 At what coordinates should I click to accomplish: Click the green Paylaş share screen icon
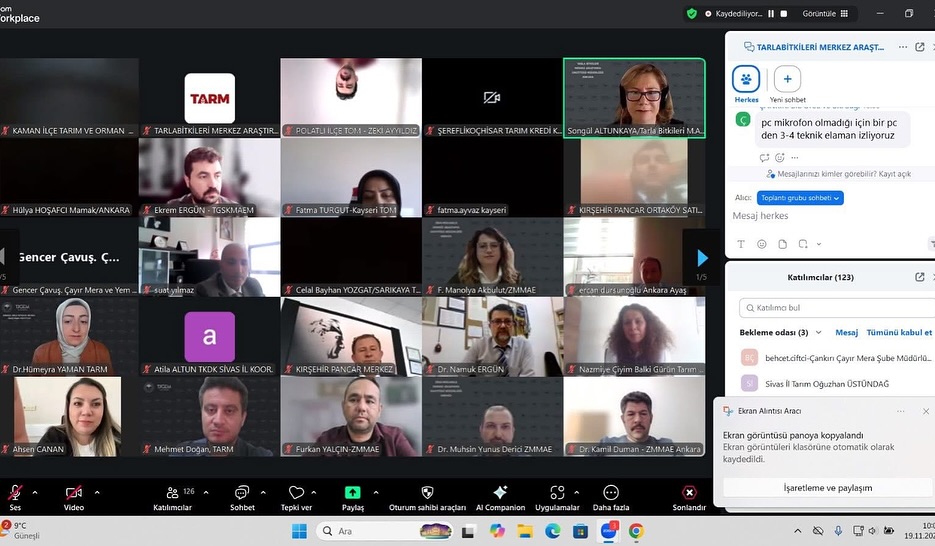pos(352,493)
